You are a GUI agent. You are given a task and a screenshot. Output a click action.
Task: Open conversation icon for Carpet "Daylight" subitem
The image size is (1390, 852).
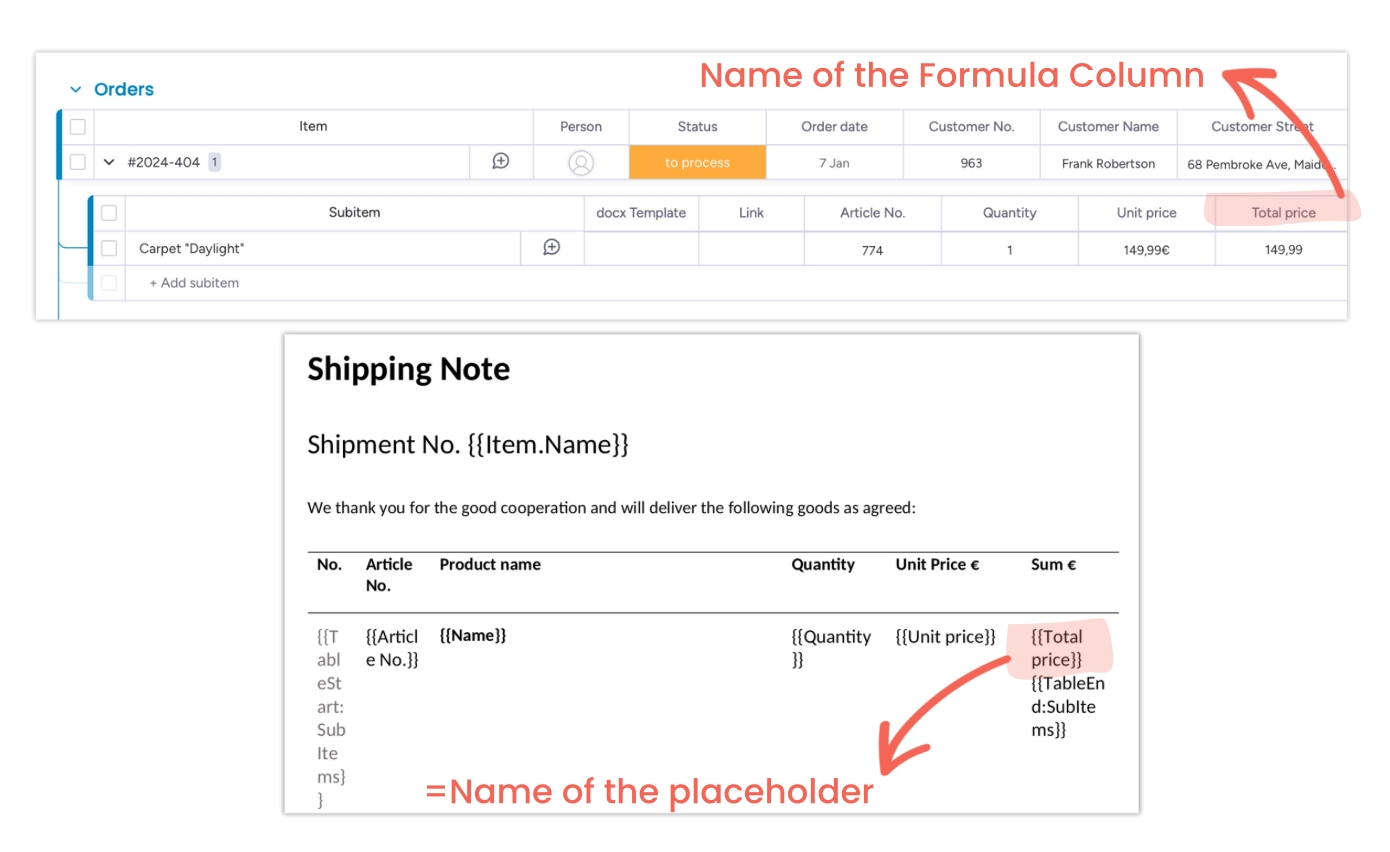(551, 248)
